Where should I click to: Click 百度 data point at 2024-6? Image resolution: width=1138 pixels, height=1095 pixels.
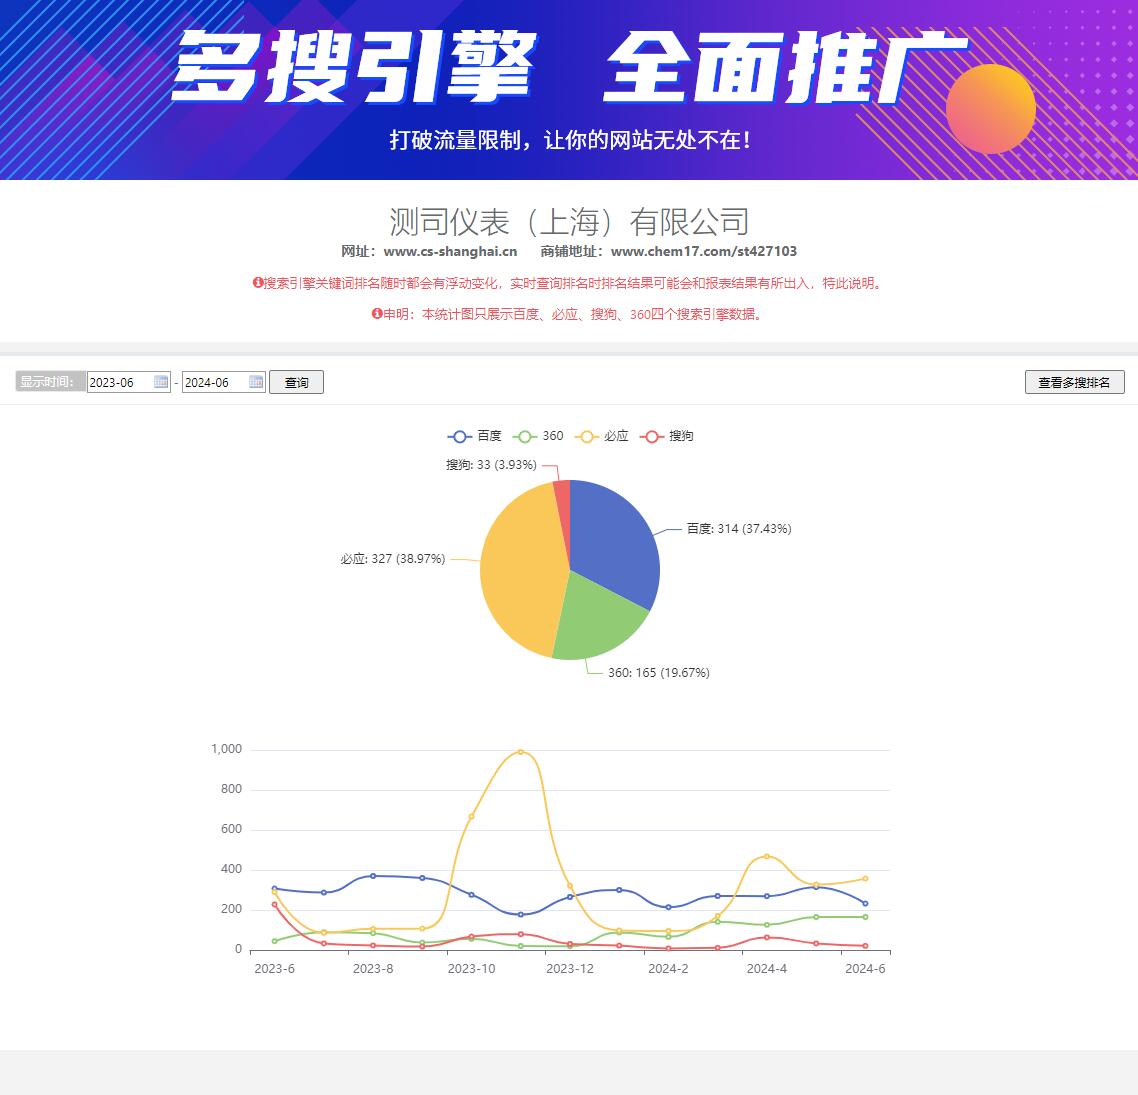coord(865,903)
